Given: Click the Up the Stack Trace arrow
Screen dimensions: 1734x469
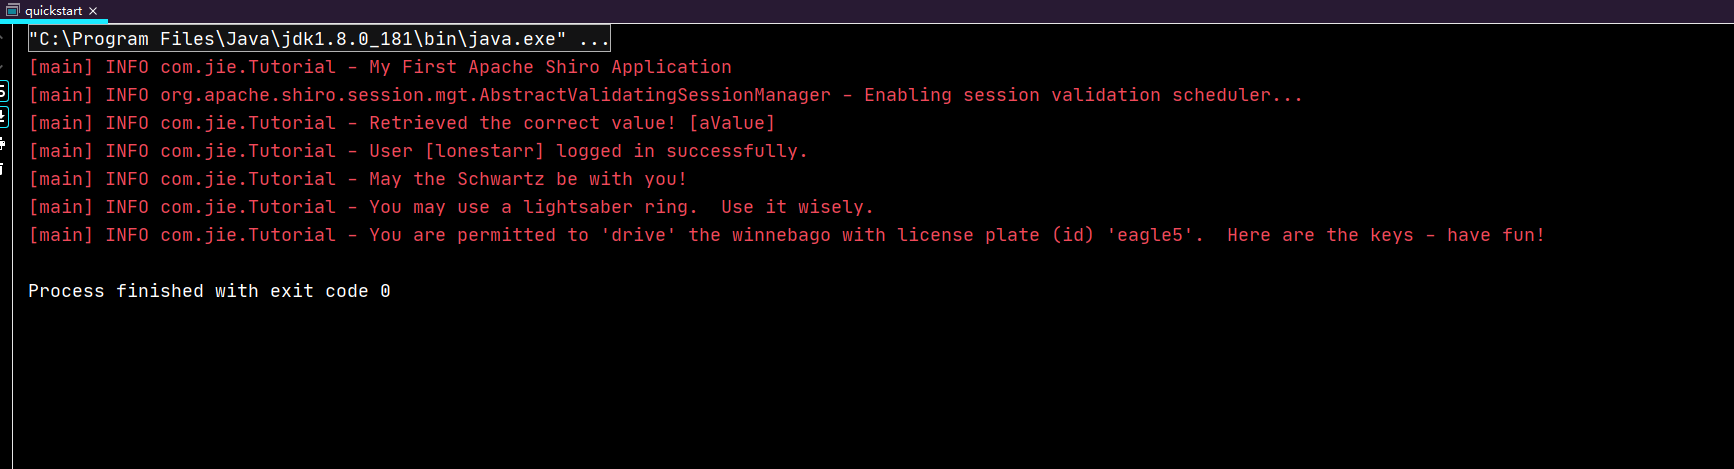Looking at the screenshot, I should (x=3, y=39).
